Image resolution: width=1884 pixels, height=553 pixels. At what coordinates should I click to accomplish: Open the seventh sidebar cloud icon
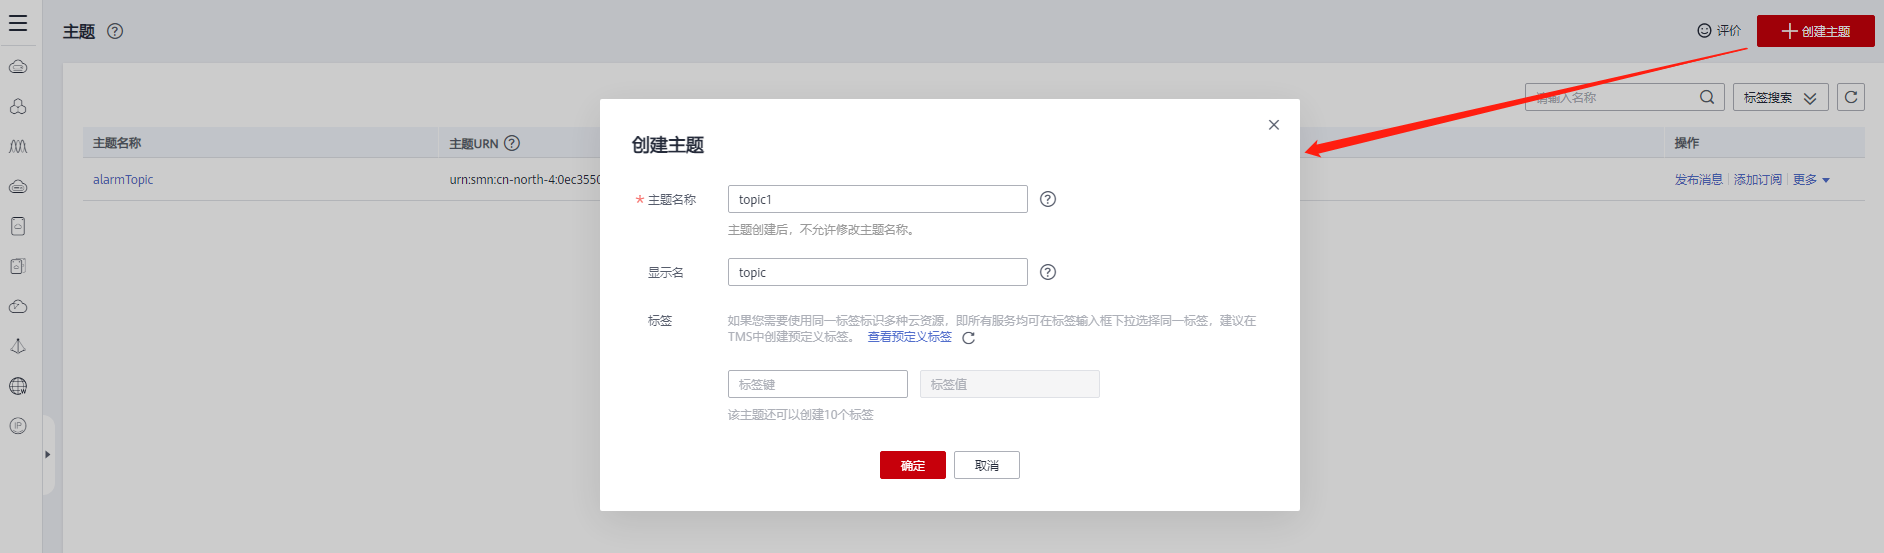pyautogui.click(x=18, y=306)
